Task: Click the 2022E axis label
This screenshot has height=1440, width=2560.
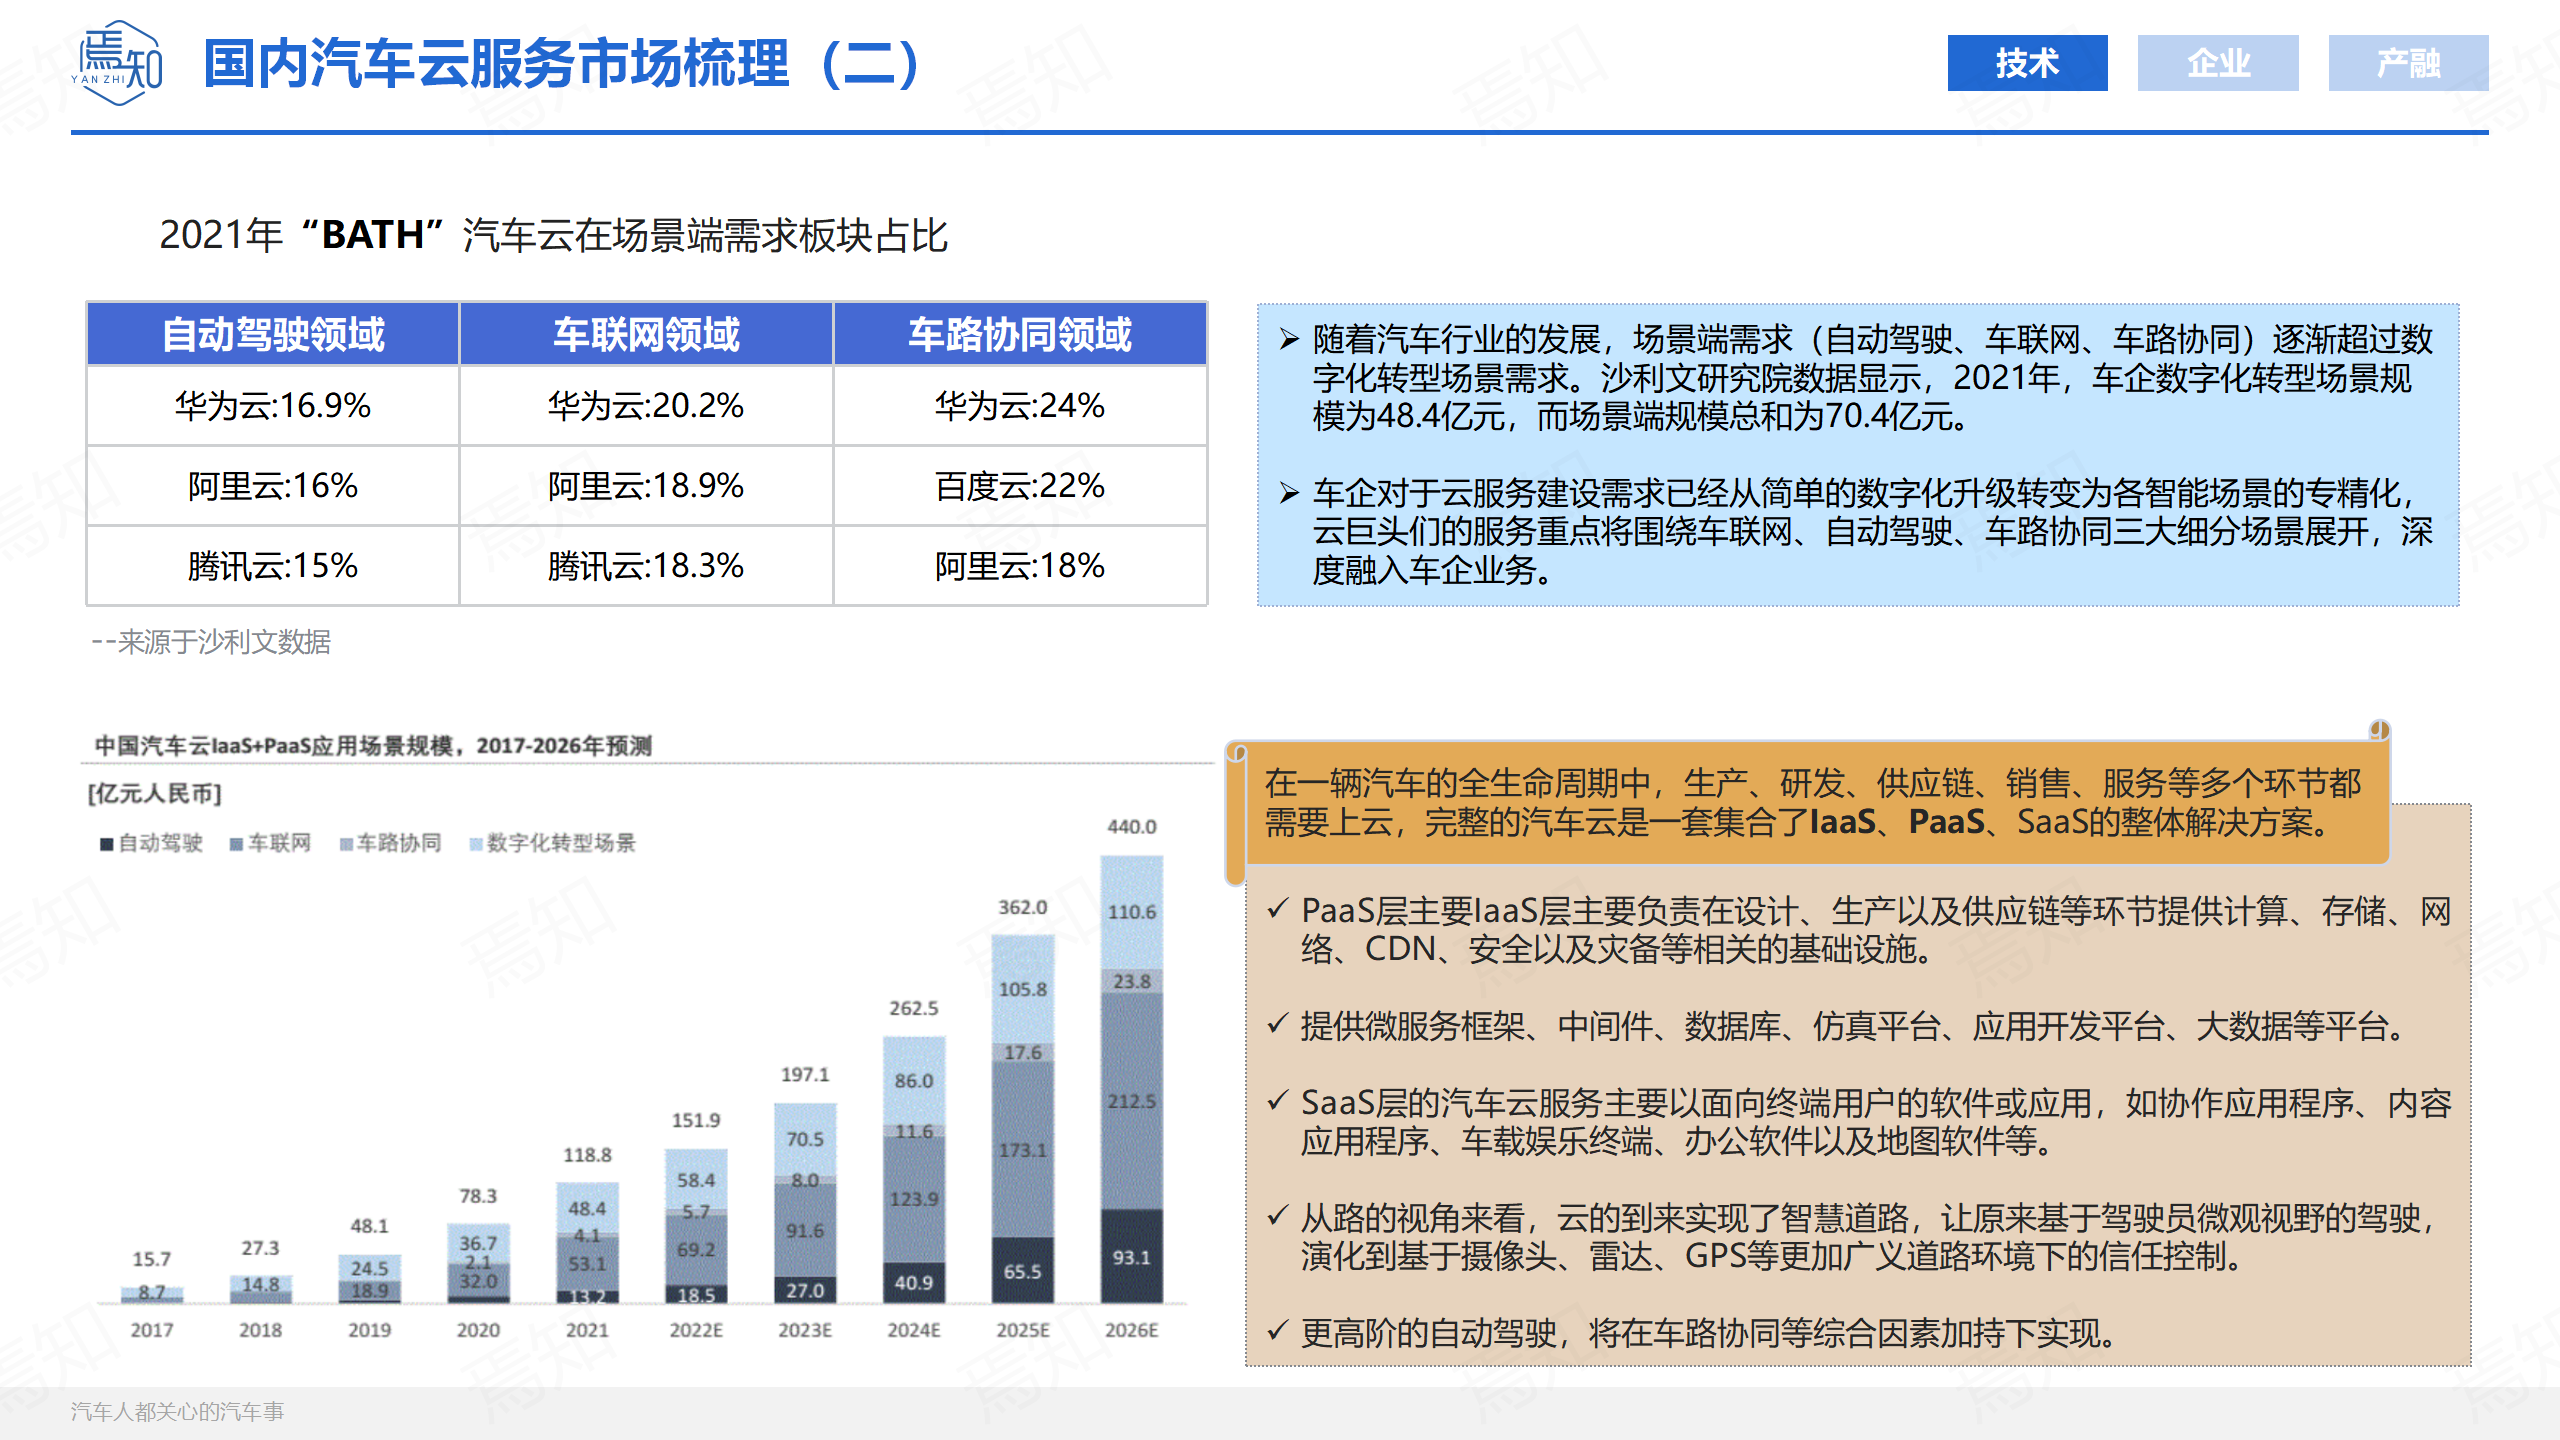Action: (x=695, y=1330)
